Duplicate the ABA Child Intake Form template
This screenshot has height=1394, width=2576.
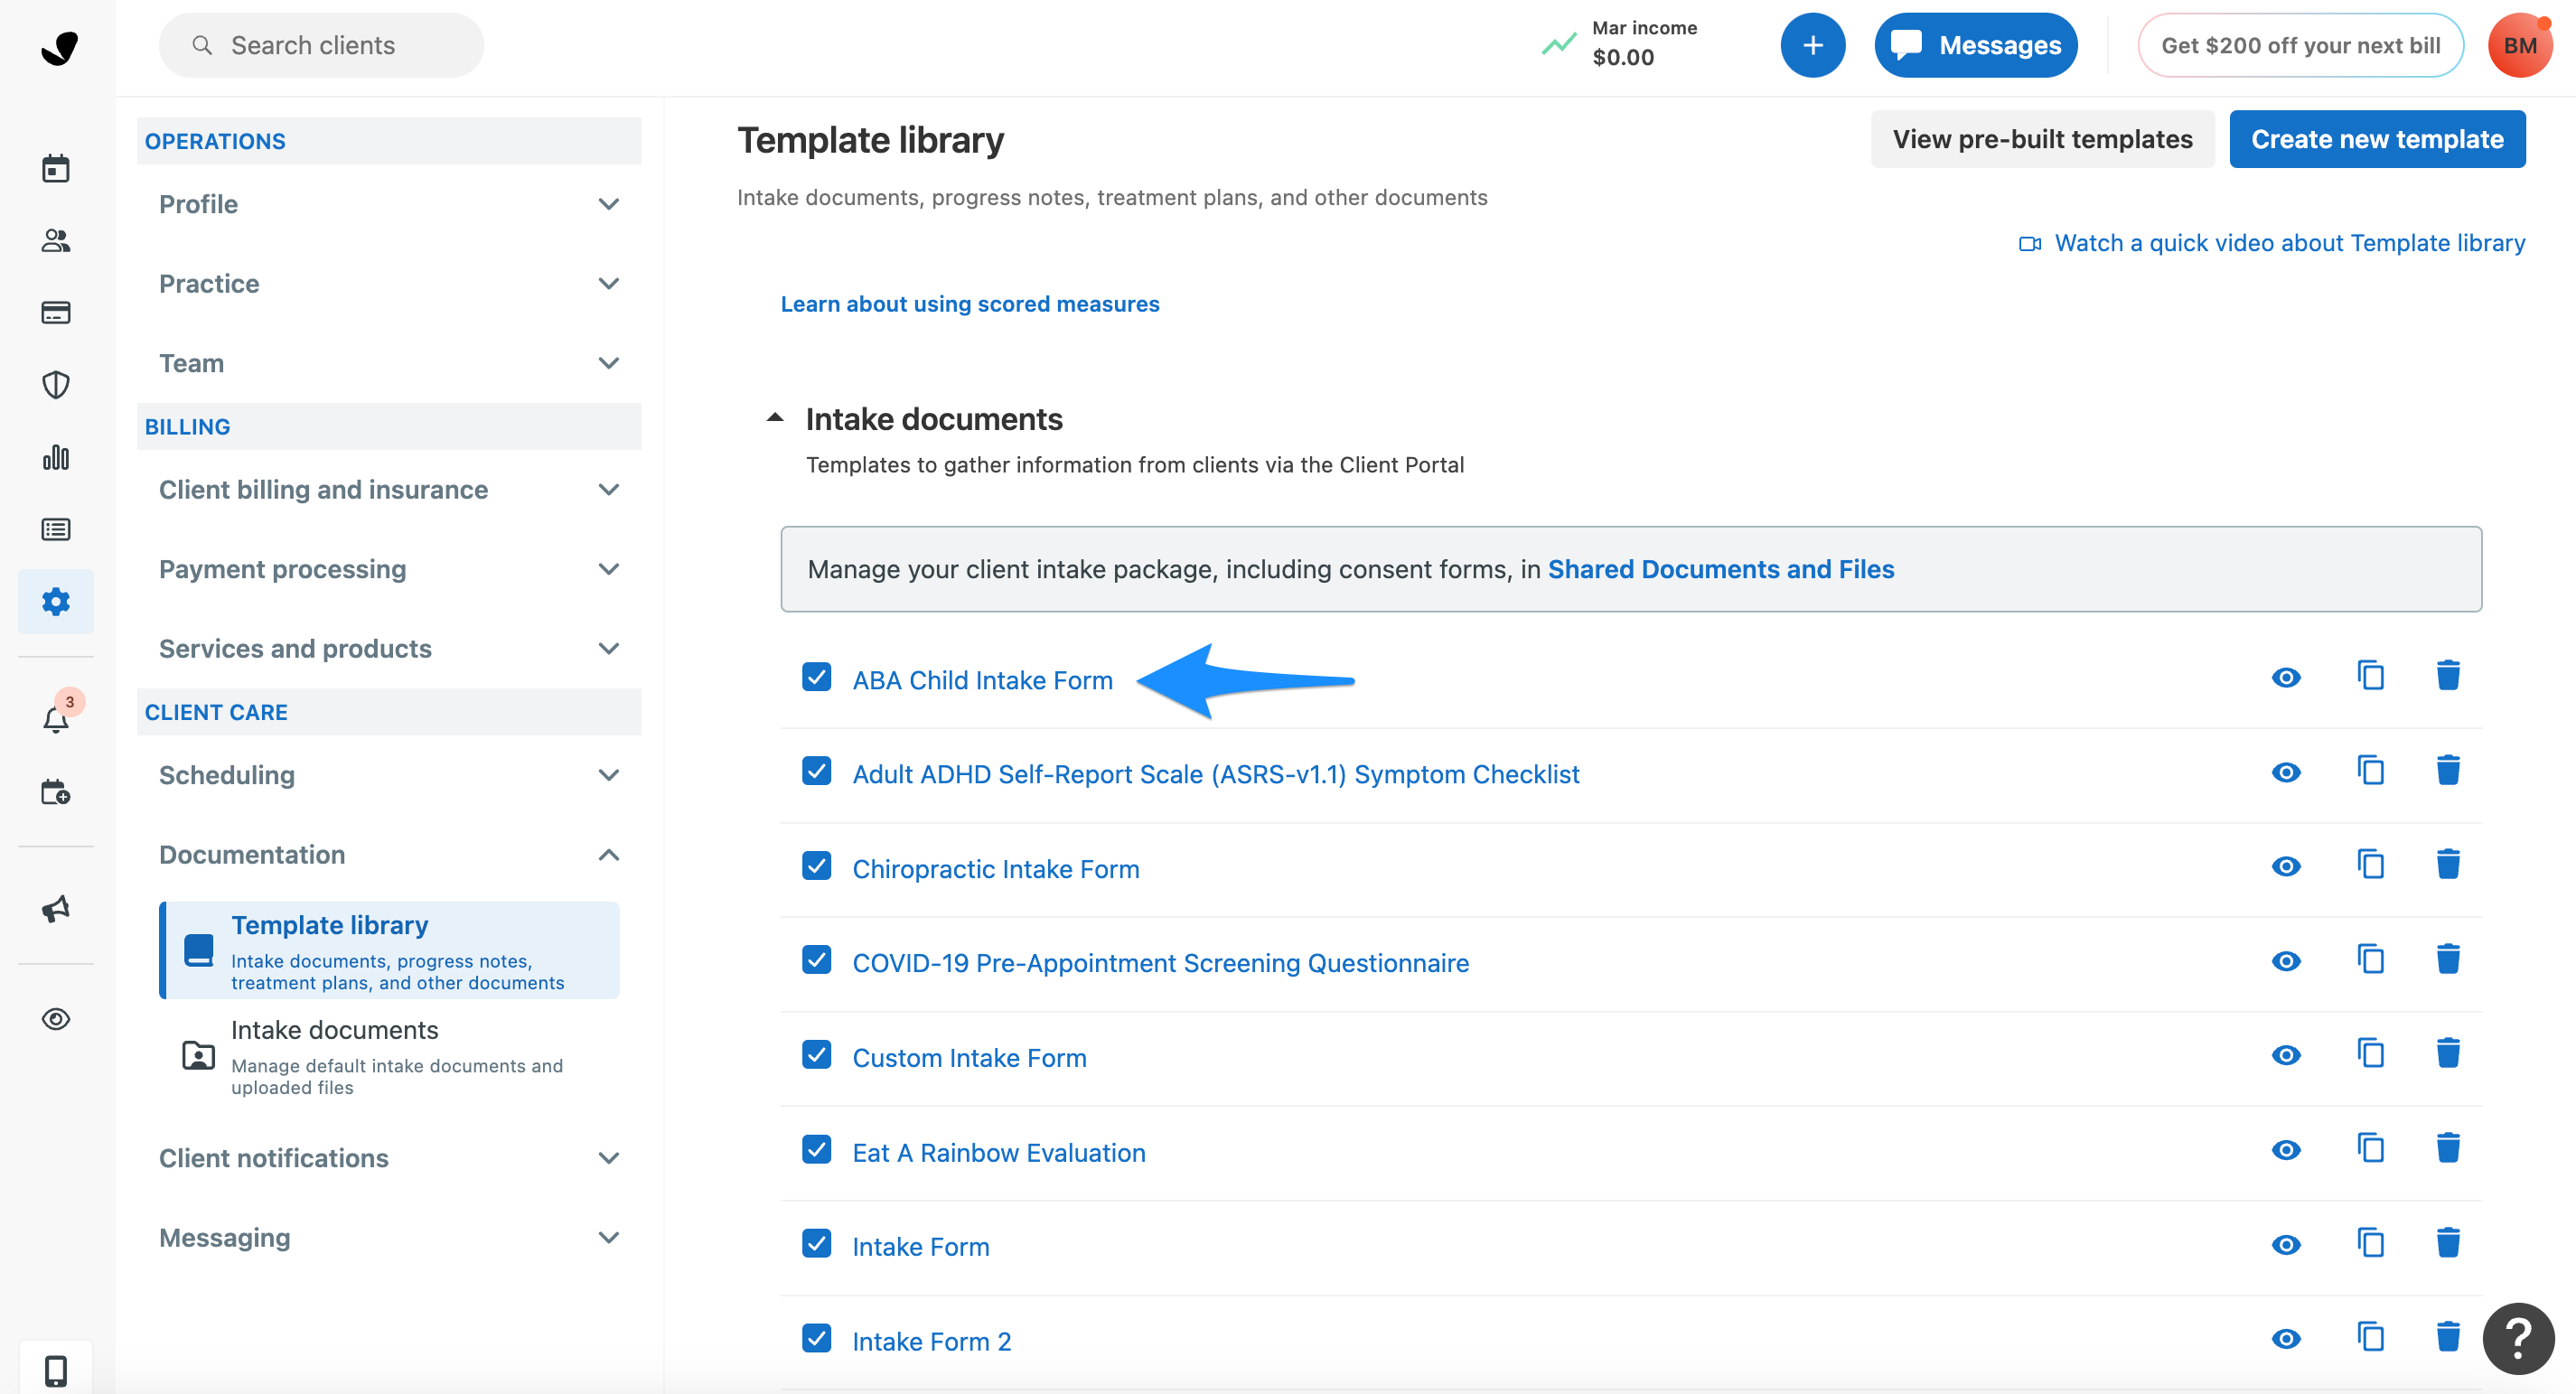[2371, 675]
